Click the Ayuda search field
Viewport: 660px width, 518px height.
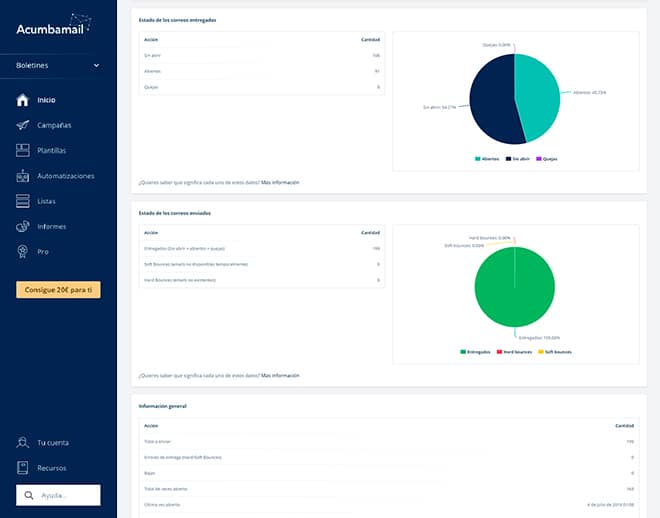[66, 495]
